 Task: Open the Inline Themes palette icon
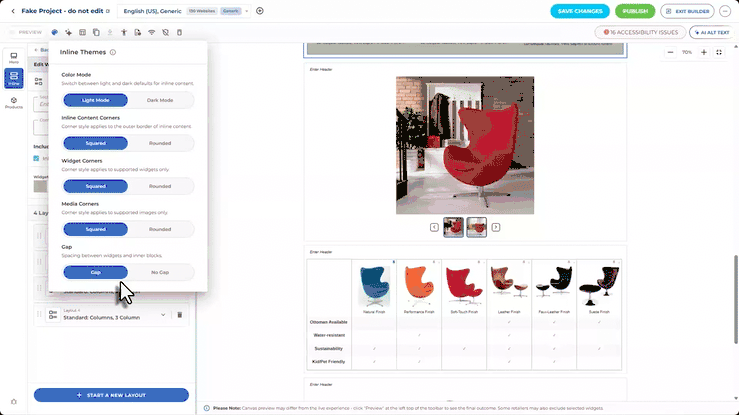click(x=55, y=33)
